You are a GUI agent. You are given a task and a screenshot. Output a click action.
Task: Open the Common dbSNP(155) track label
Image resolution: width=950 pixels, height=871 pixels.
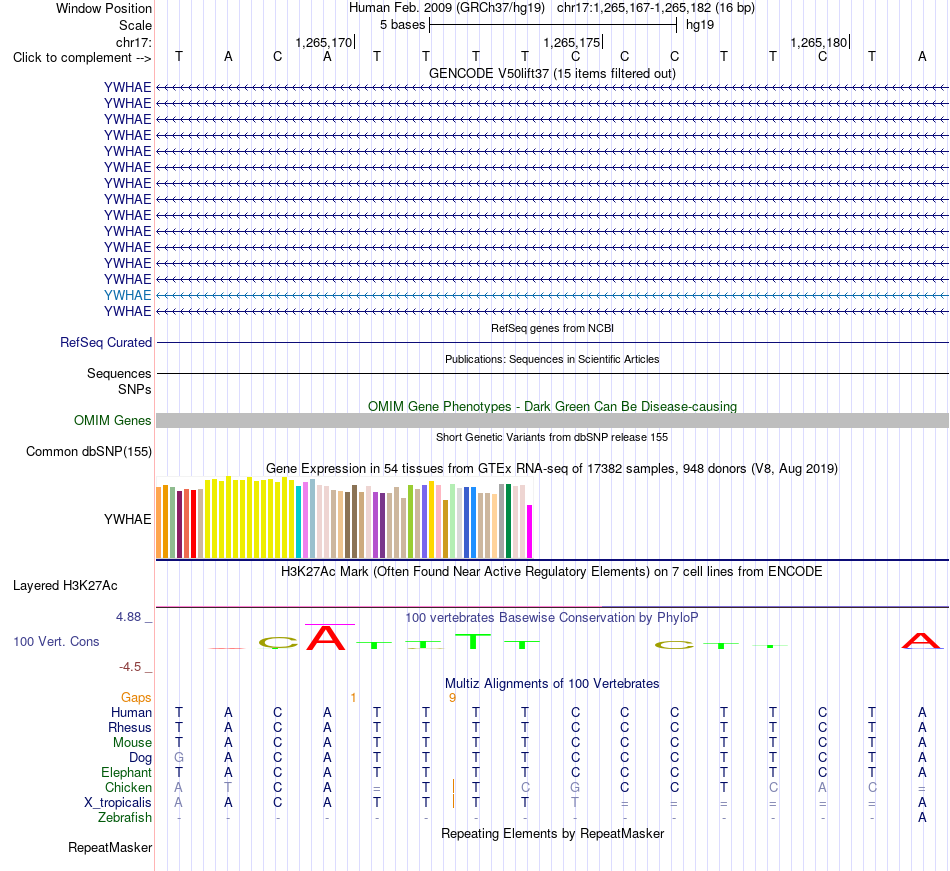(88, 451)
